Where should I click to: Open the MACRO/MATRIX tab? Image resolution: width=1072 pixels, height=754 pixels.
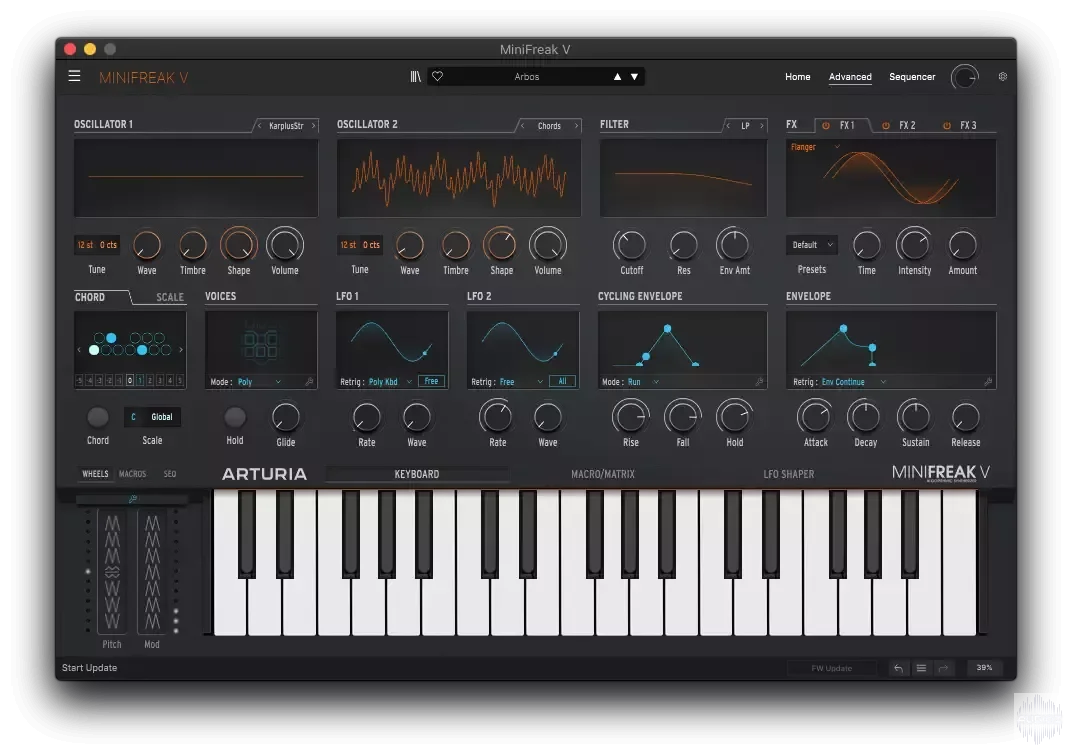coord(603,474)
